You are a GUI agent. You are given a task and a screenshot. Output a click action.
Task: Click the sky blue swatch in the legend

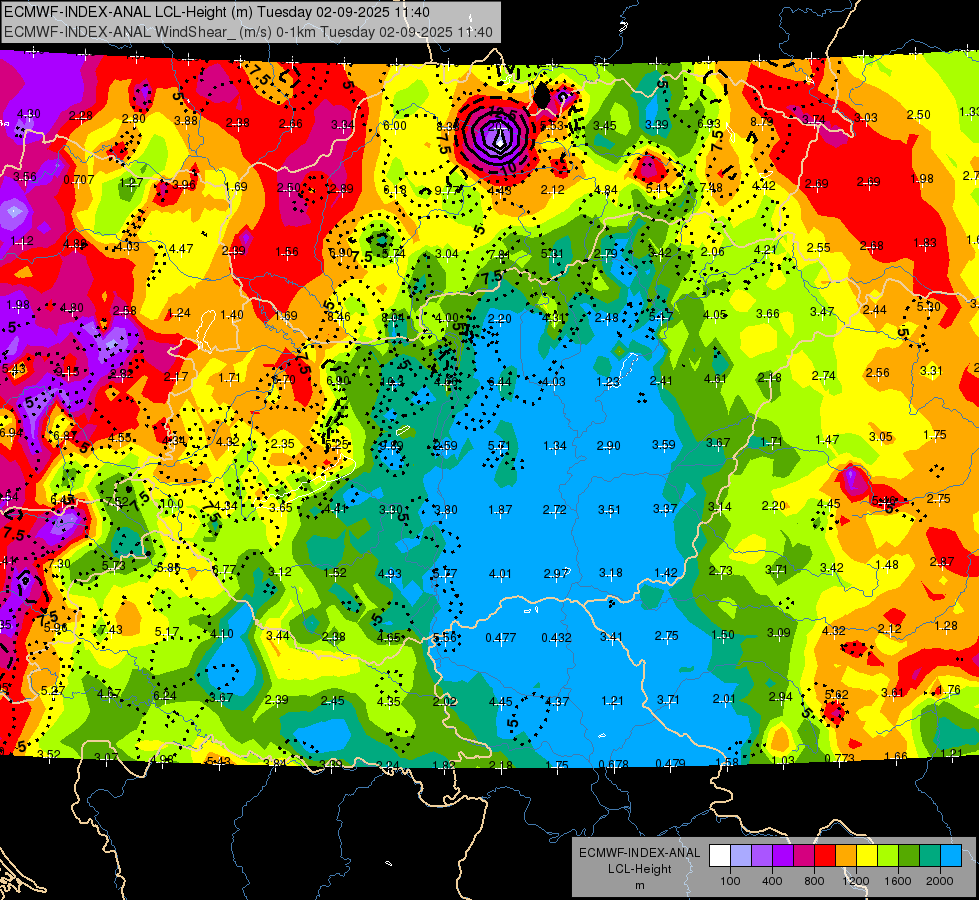[x=951, y=856]
